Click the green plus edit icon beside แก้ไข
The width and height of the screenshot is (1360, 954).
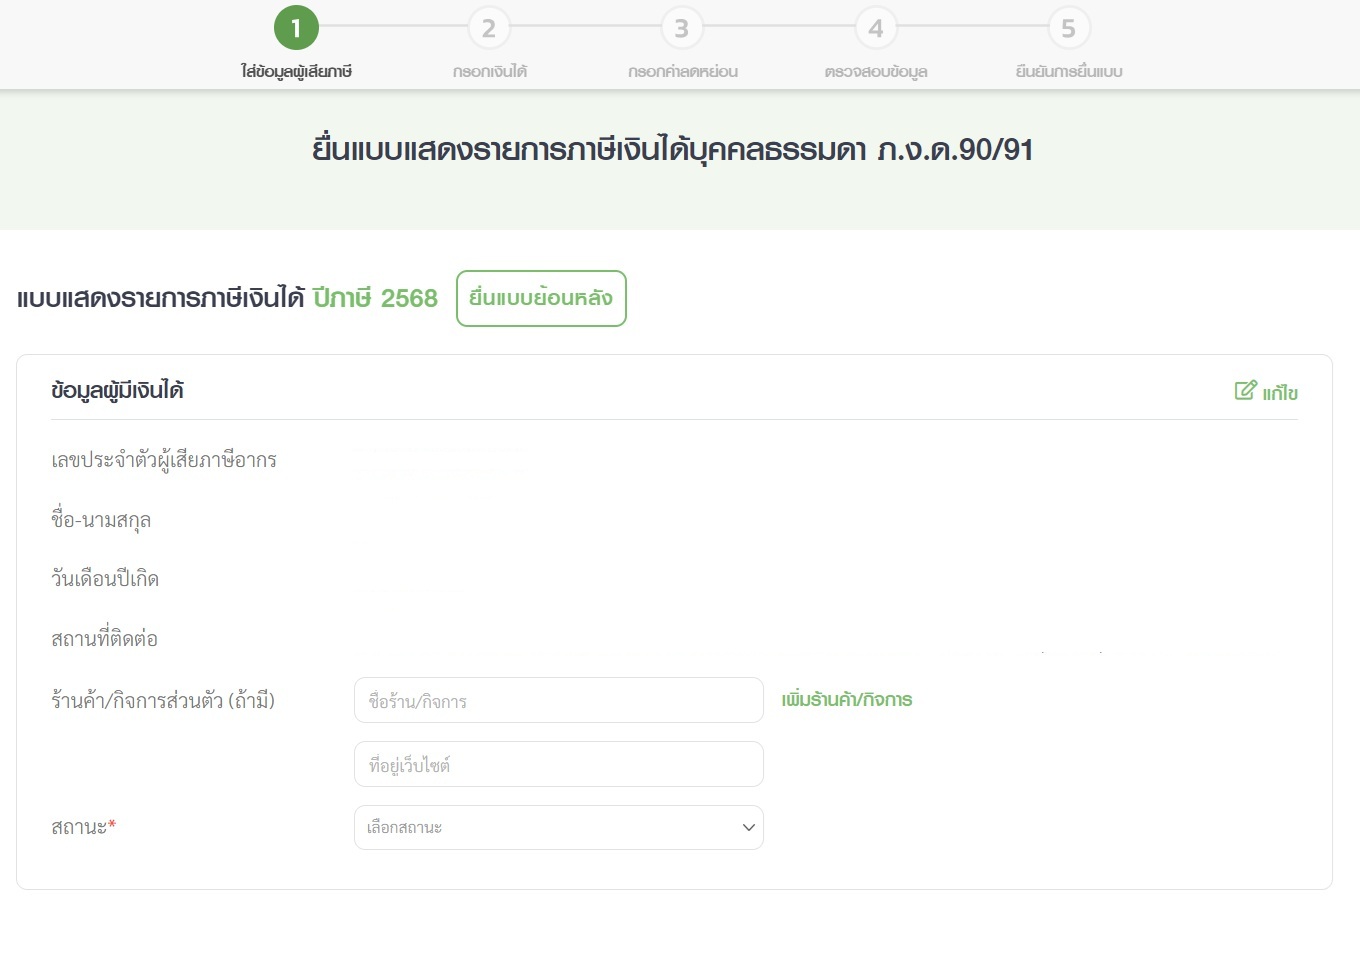(1246, 391)
